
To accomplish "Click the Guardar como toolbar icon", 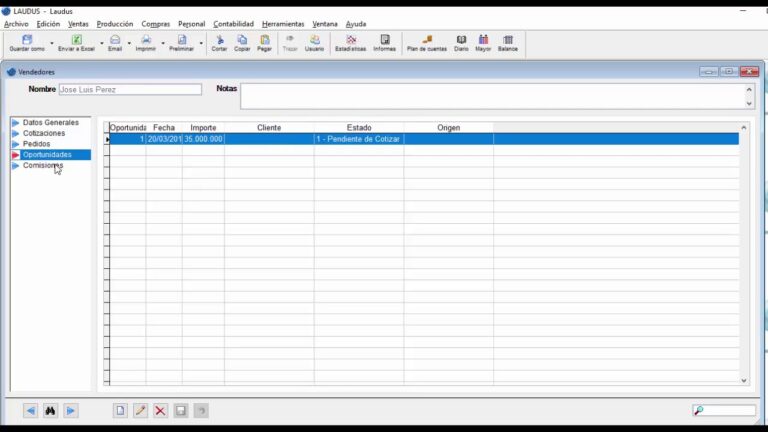I will pyautogui.click(x=27, y=42).
